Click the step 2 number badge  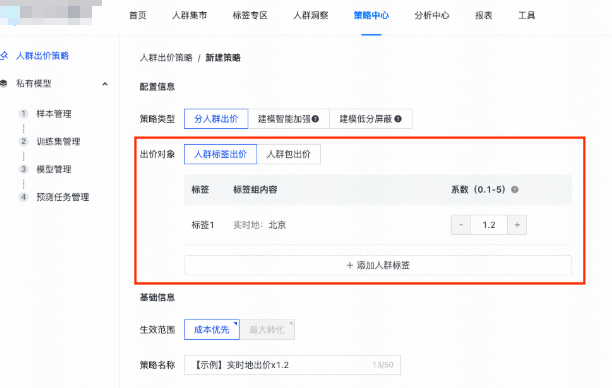pyautogui.click(x=23, y=141)
